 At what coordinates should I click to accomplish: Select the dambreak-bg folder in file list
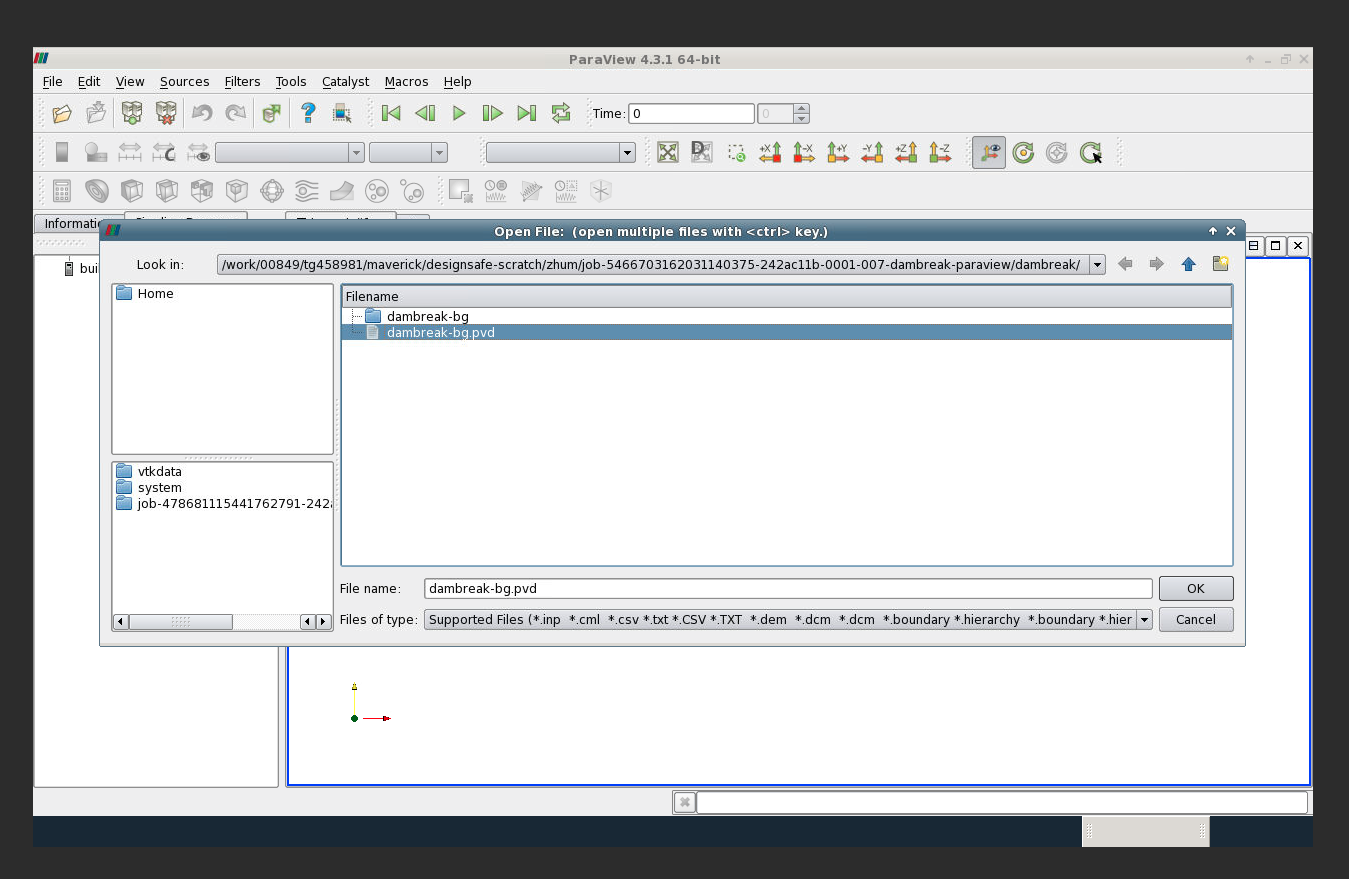point(428,317)
